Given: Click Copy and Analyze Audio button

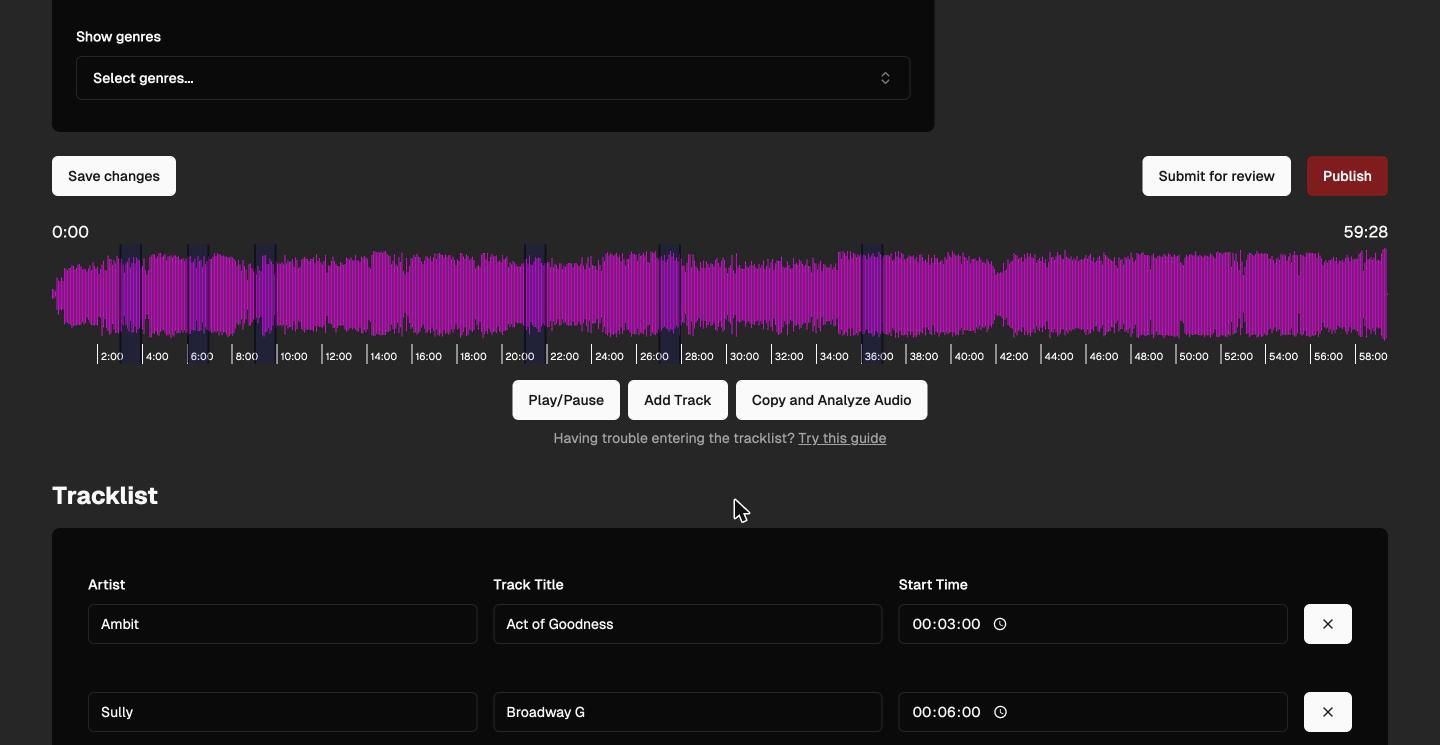Looking at the screenshot, I should coord(832,400).
